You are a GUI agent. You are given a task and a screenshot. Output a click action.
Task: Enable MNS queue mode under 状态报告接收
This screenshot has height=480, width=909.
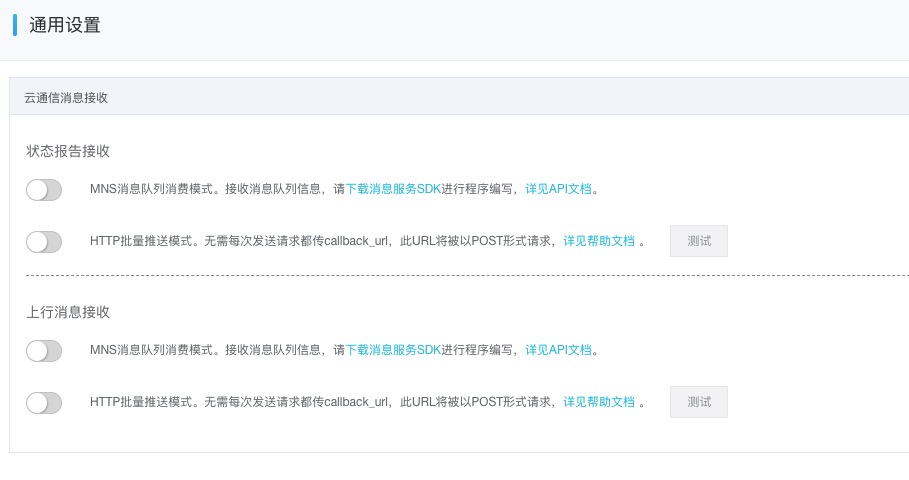click(x=44, y=189)
